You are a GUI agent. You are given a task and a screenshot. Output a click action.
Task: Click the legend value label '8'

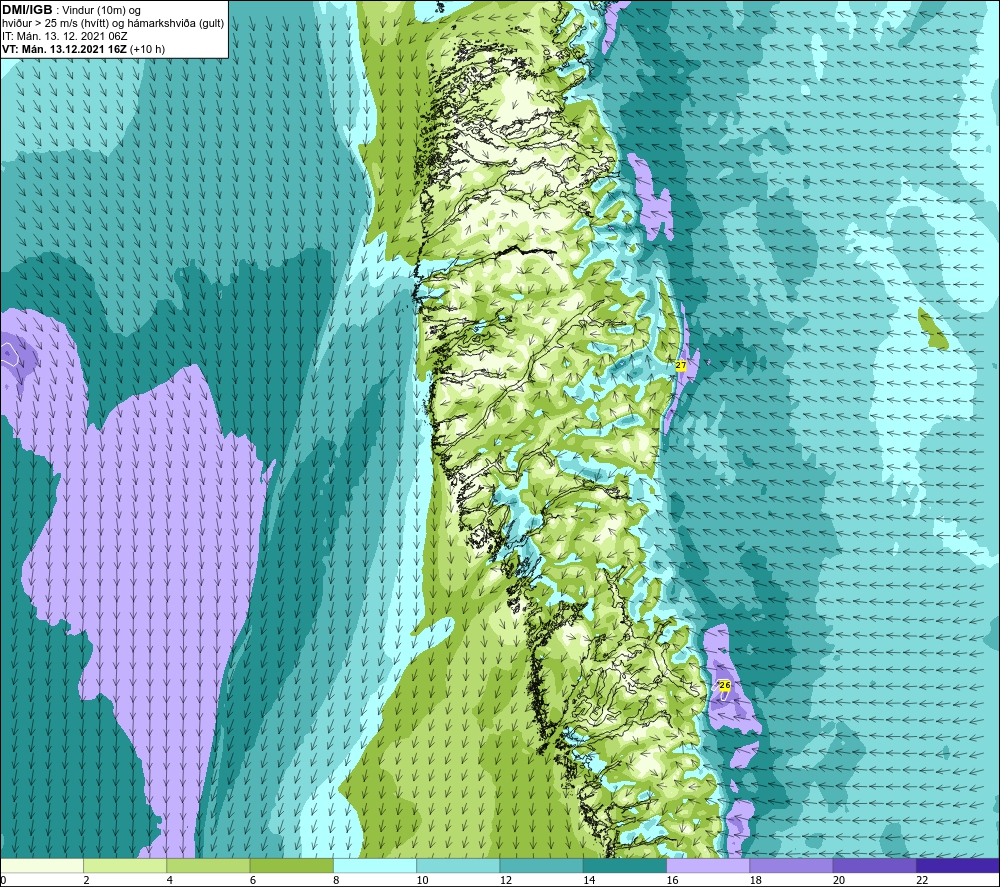coord(336,881)
